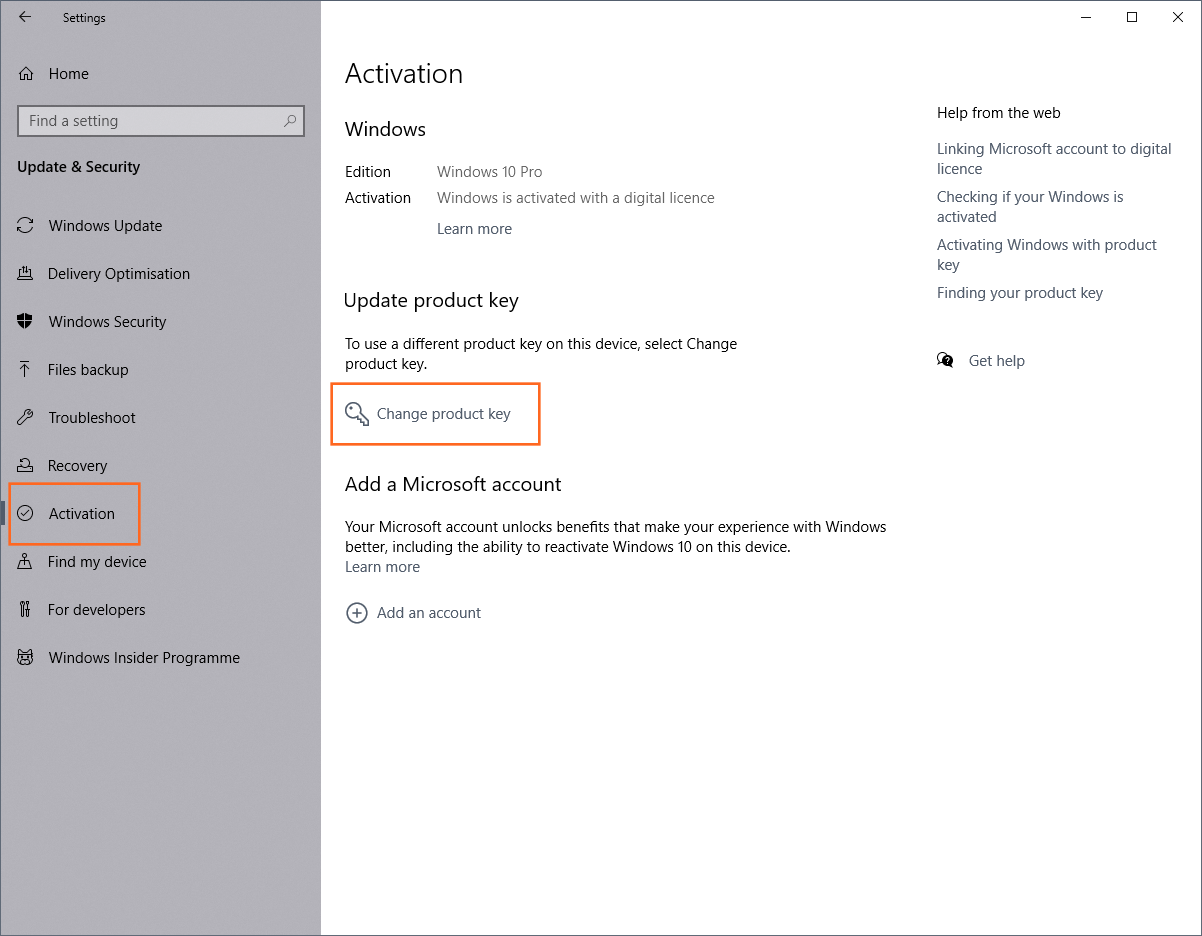Click the key icon beside Change product key

coord(357,414)
